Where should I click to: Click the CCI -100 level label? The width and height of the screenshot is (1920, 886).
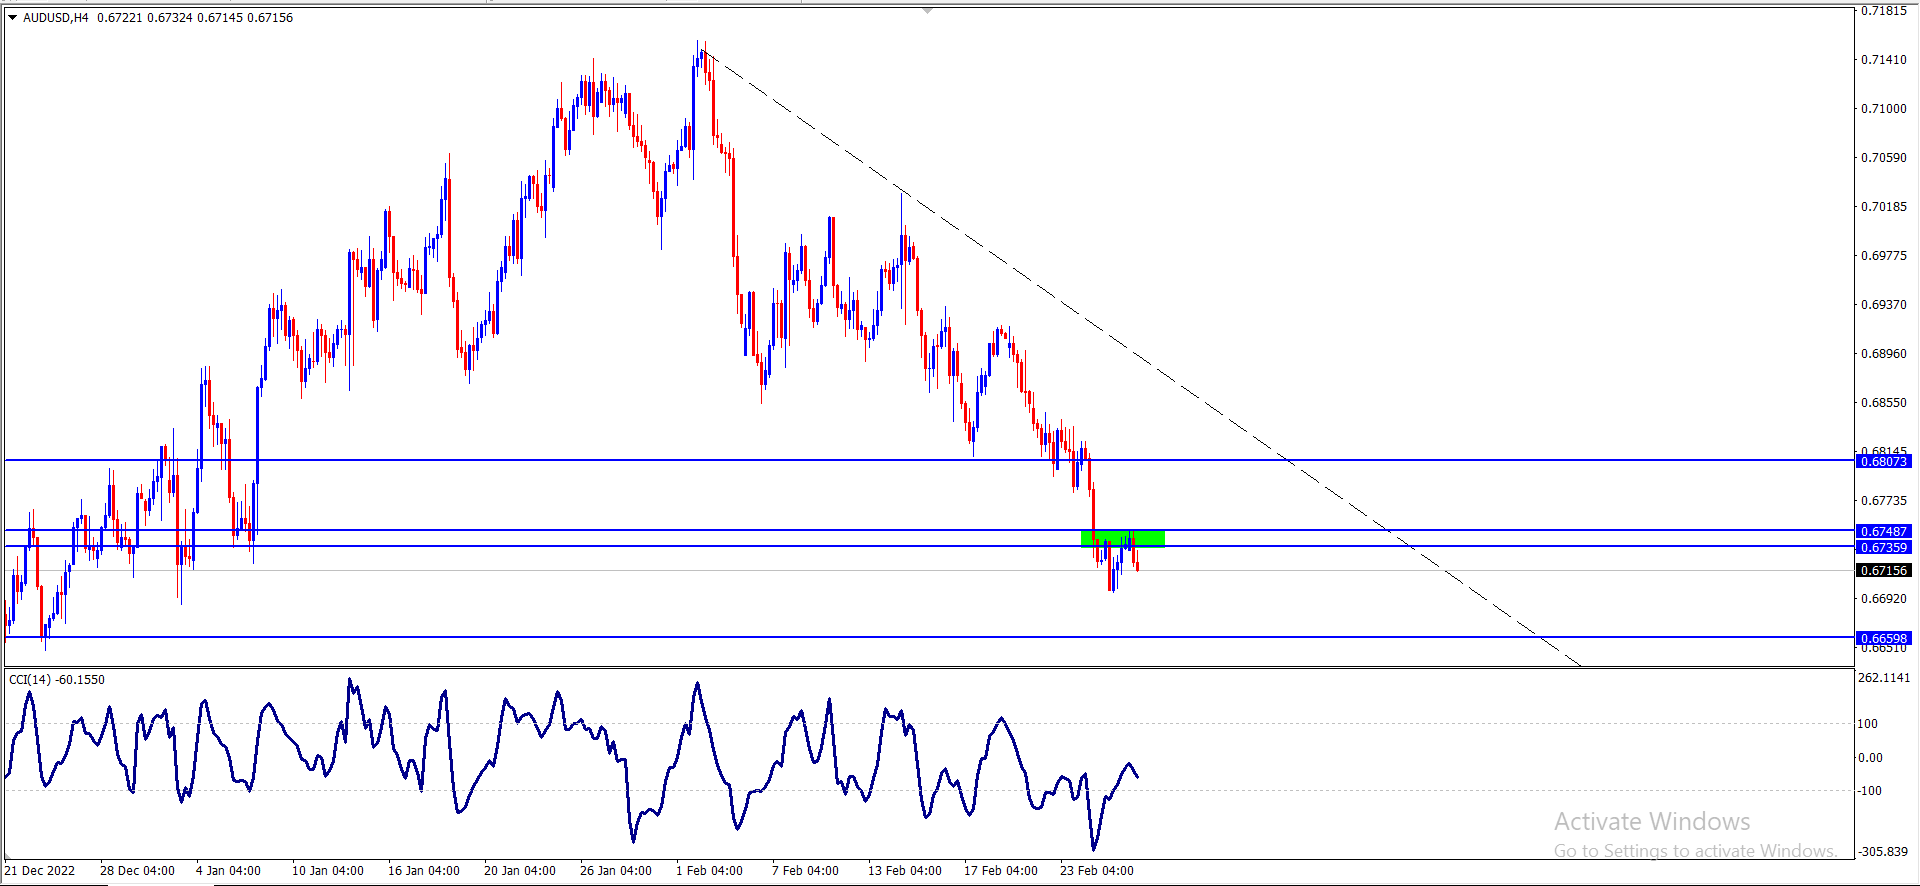click(x=1870, y=790)
